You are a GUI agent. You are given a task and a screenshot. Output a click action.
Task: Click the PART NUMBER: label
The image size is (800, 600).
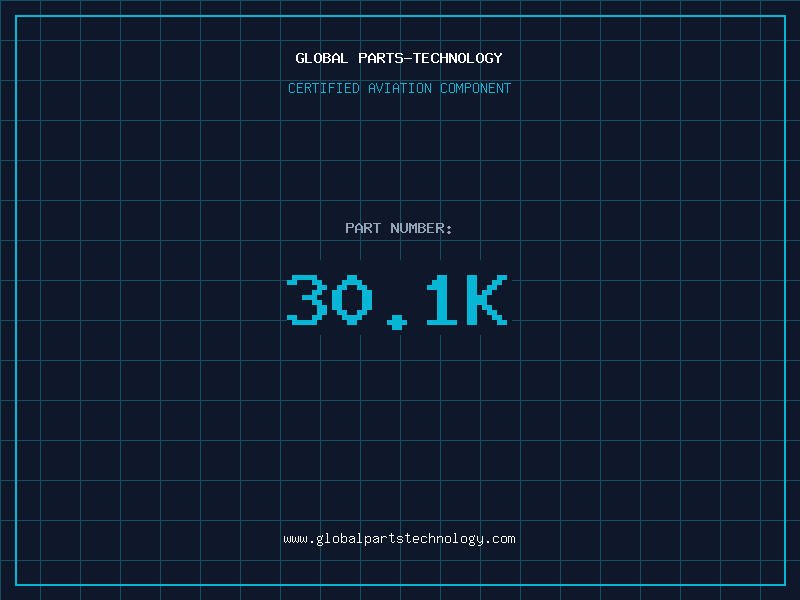pyautogui.click(x=399, y=228)
